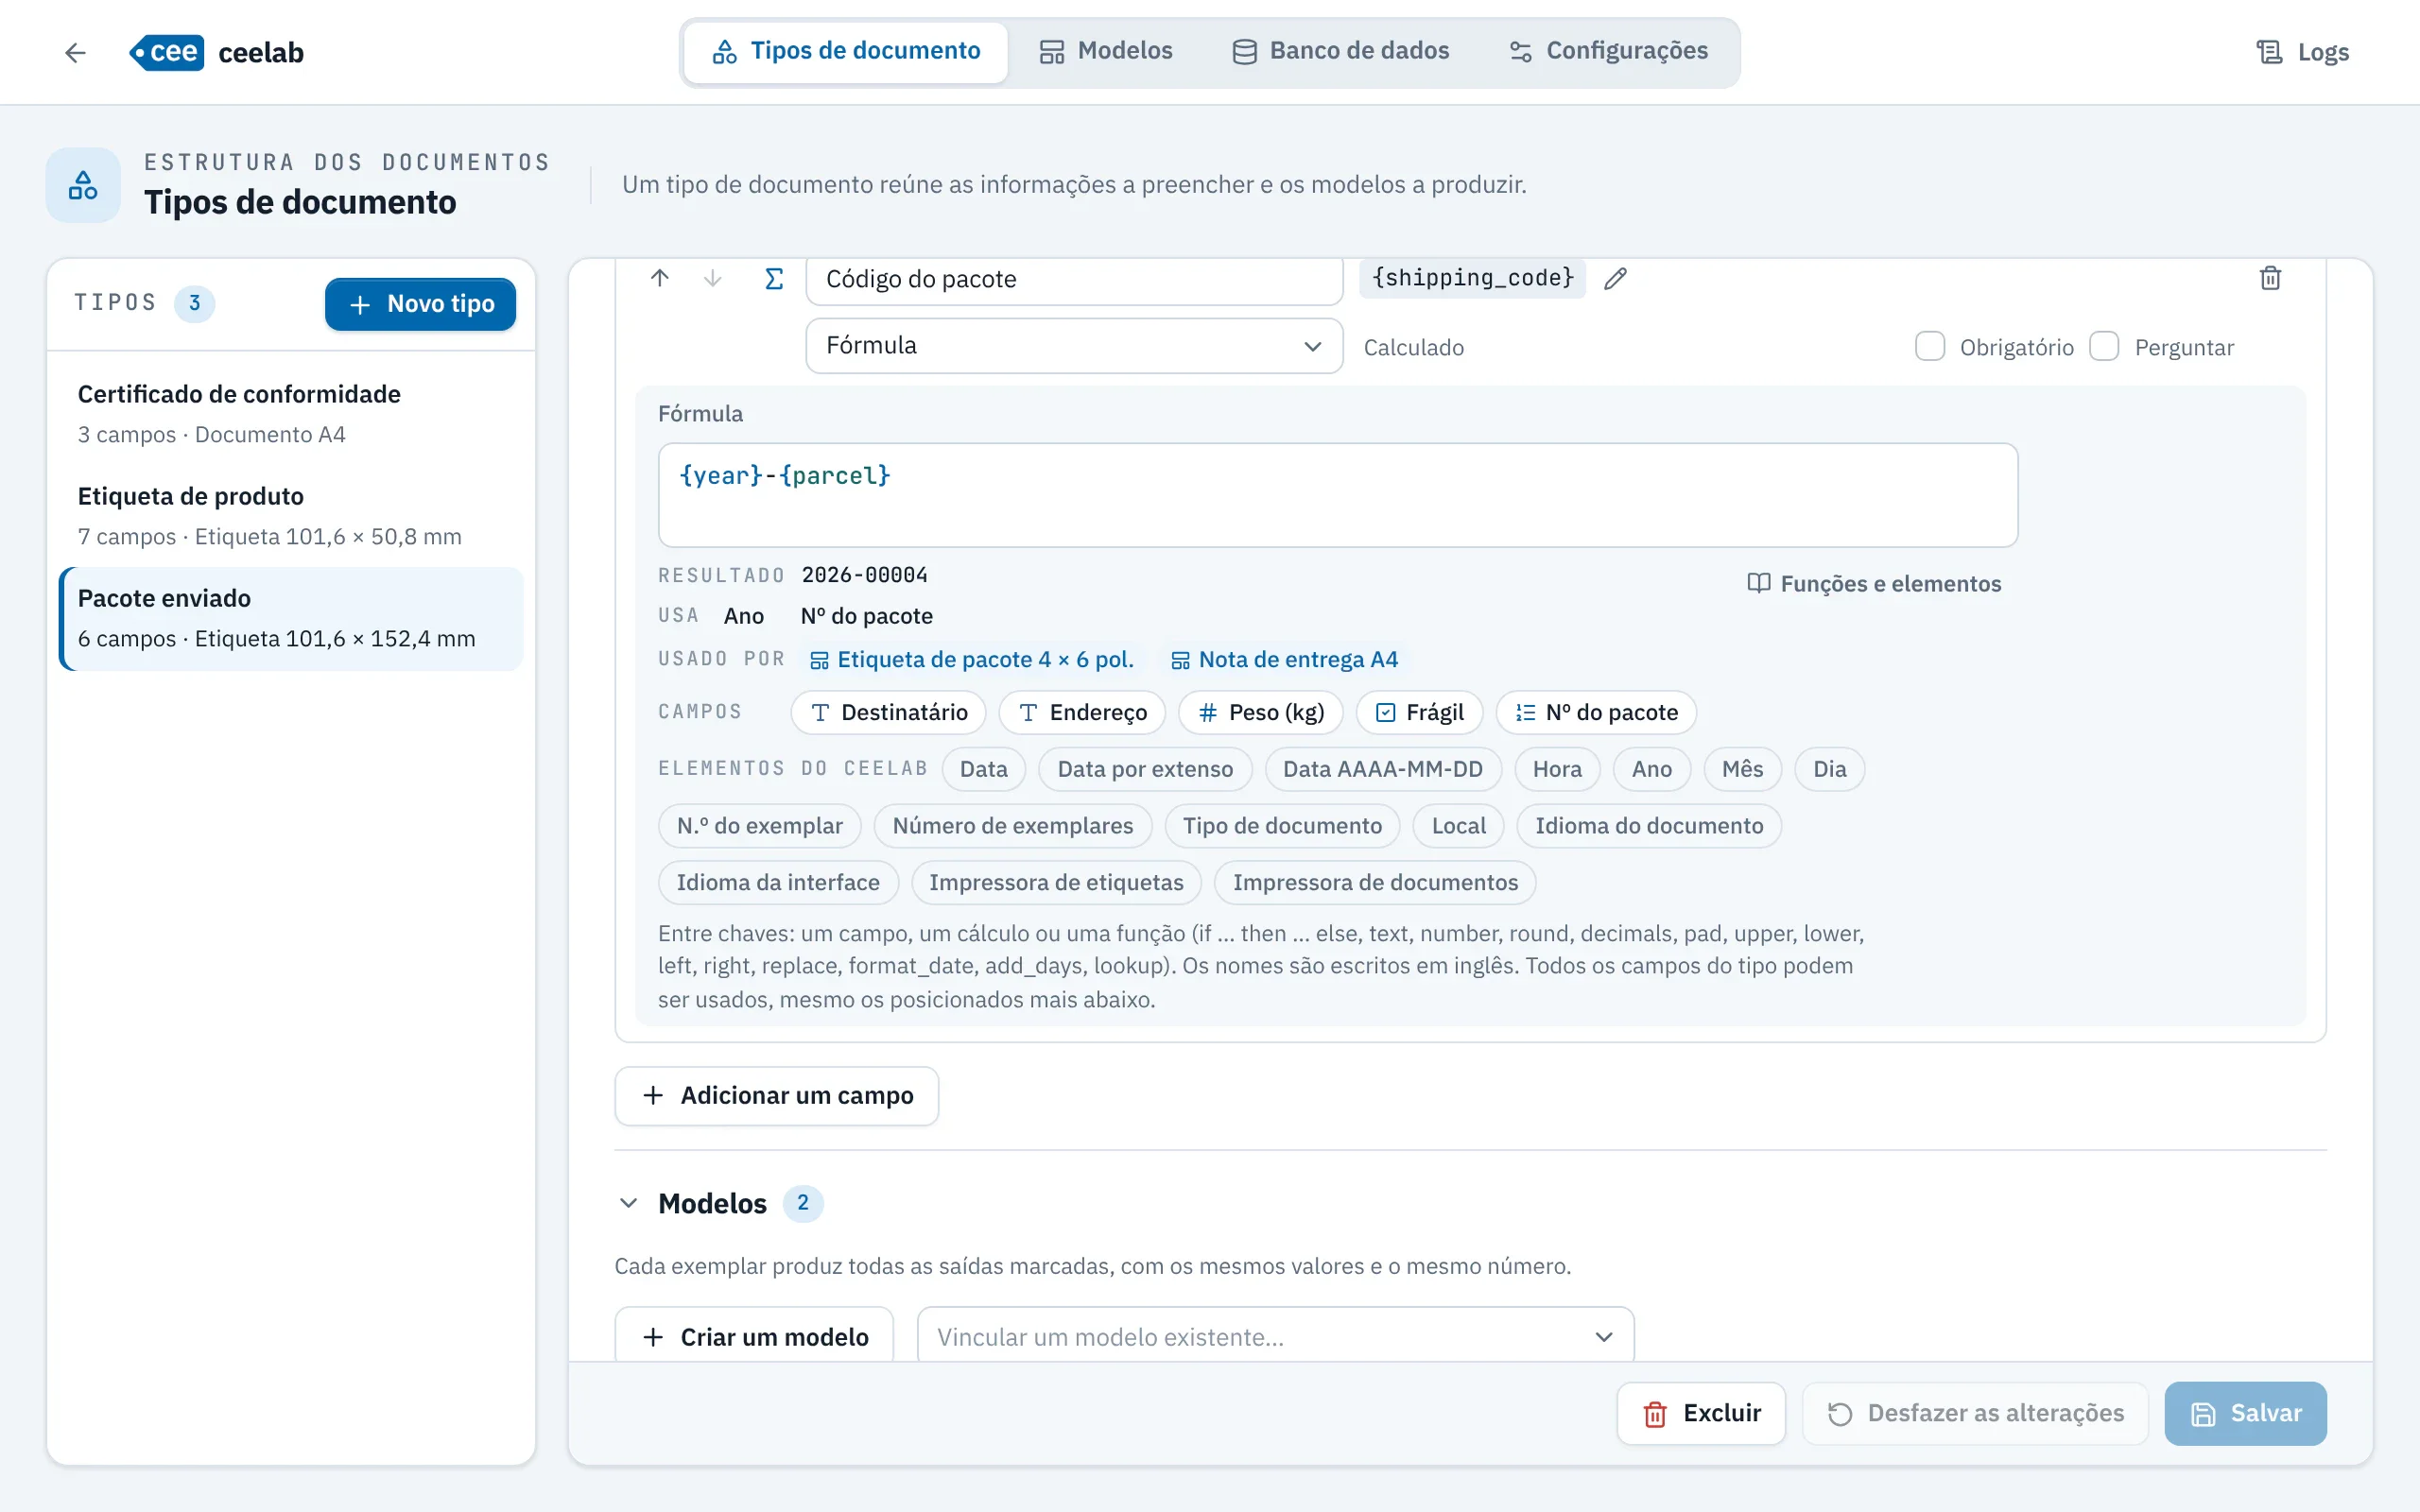2420x1512 pixels.
Task: Click the Tipos de documento header shapes icon
Action: pyautogui.click(x=83, y=185)
